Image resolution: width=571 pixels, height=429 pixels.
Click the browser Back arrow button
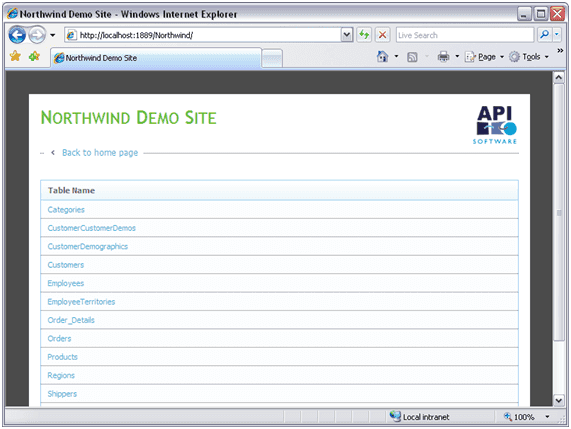pos(17,35)
